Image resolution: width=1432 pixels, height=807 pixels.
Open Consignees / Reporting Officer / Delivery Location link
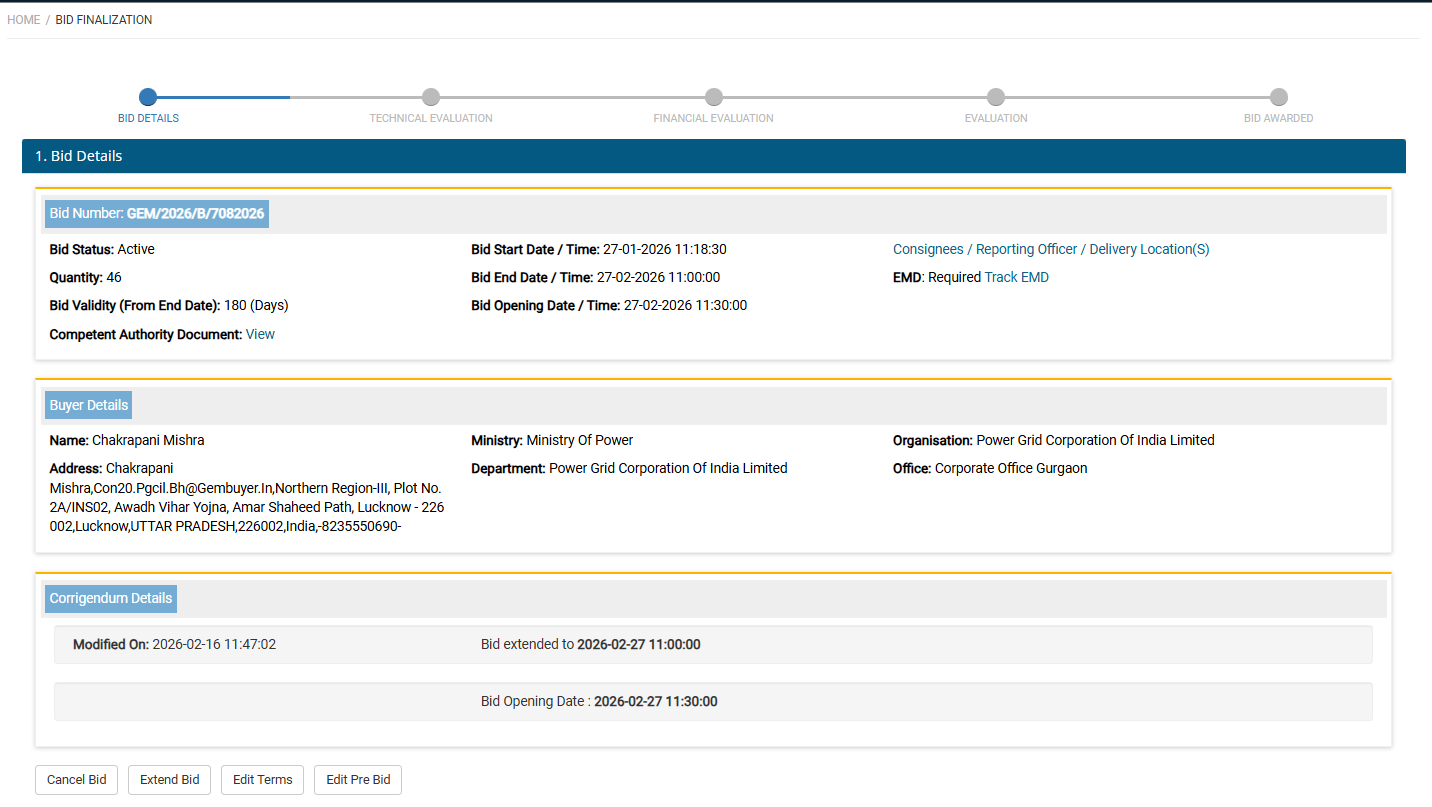pos(1051,250)
